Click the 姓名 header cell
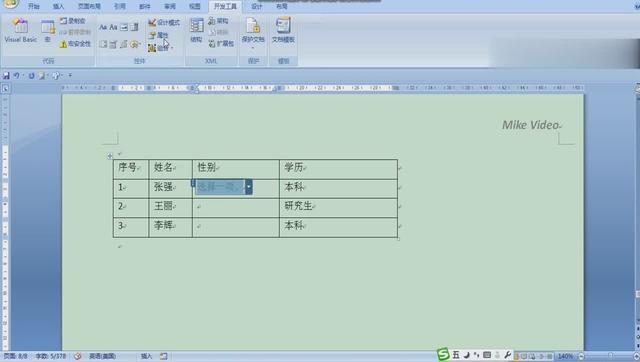 point(171,169)
